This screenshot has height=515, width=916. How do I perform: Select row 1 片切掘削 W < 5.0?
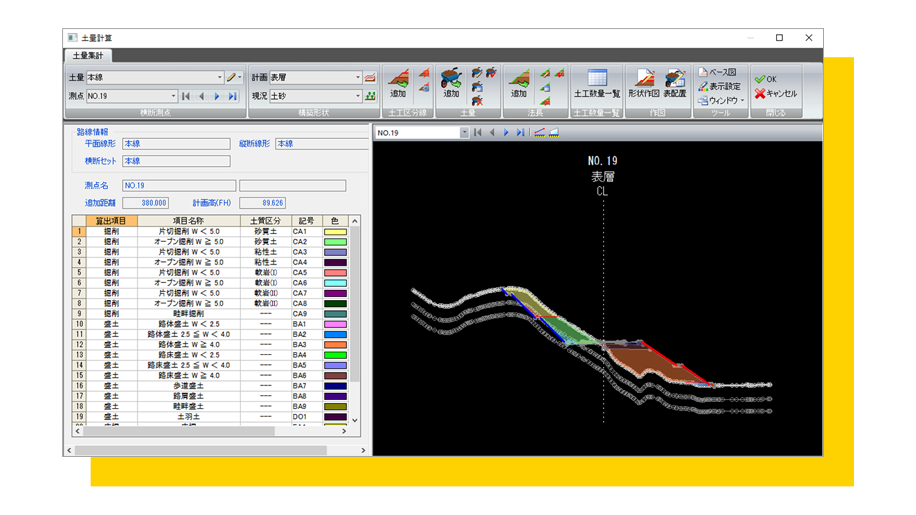point(211,232)
